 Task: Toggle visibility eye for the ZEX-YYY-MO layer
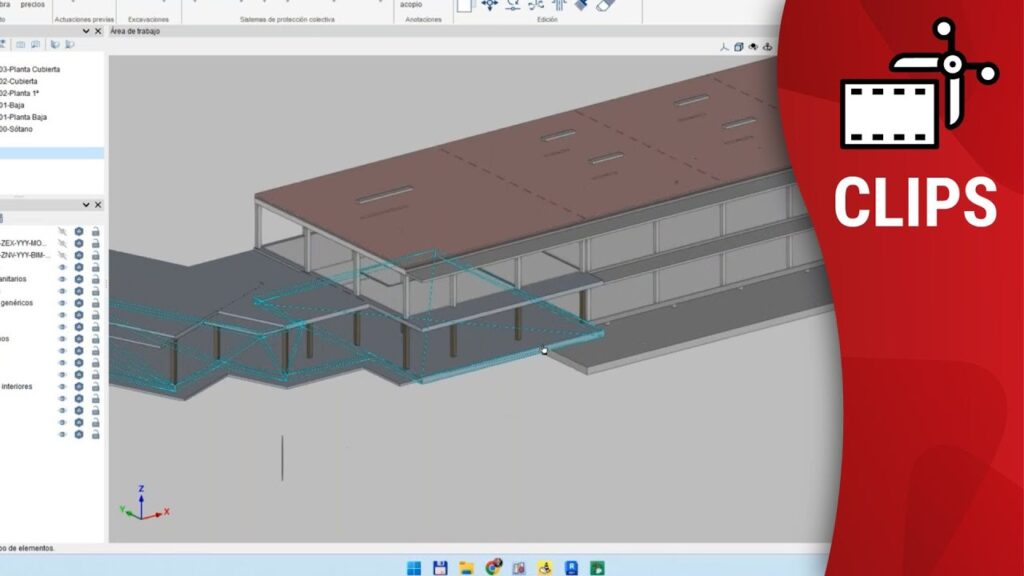(x=62, y=243)
